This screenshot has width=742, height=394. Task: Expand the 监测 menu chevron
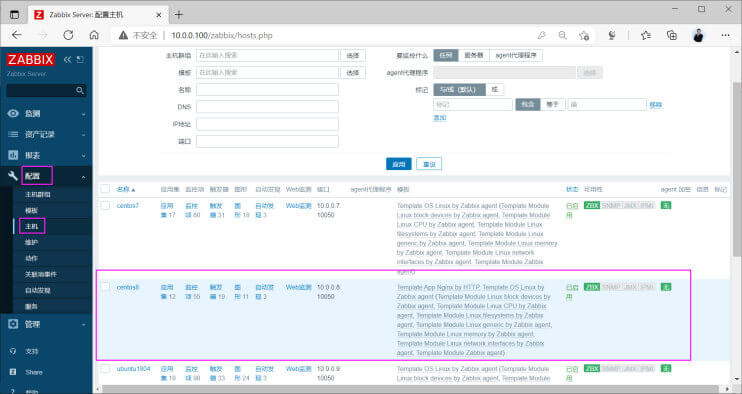[x=84, y=114]
